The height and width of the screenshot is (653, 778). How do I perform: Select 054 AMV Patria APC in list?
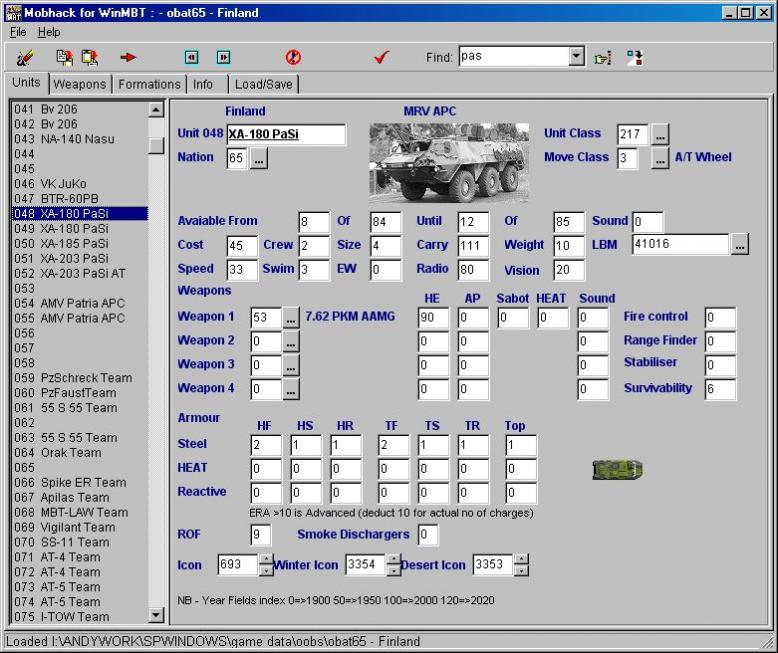point(70,303)
